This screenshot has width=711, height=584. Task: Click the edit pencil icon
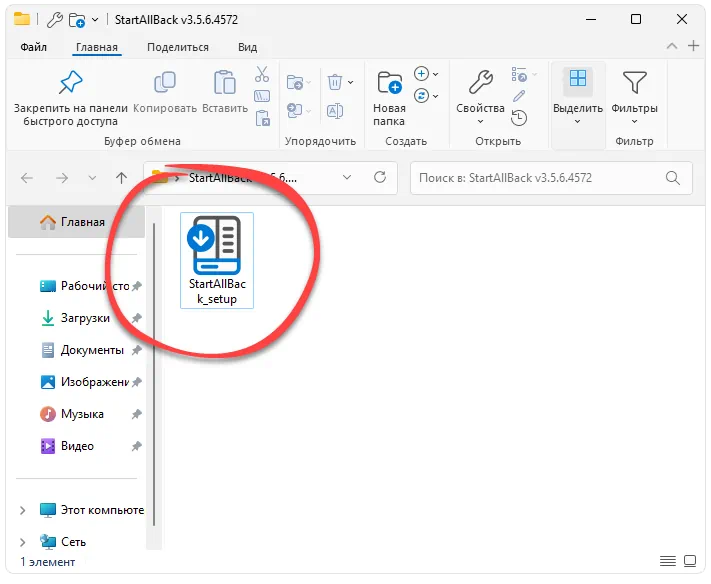(519, 96)
